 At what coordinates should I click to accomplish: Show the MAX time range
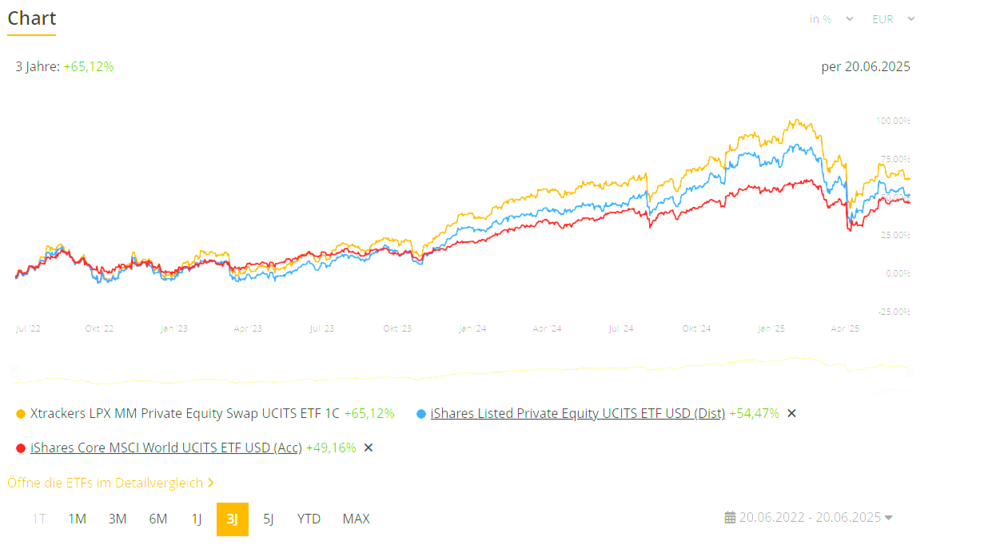(x=356, y=519)
